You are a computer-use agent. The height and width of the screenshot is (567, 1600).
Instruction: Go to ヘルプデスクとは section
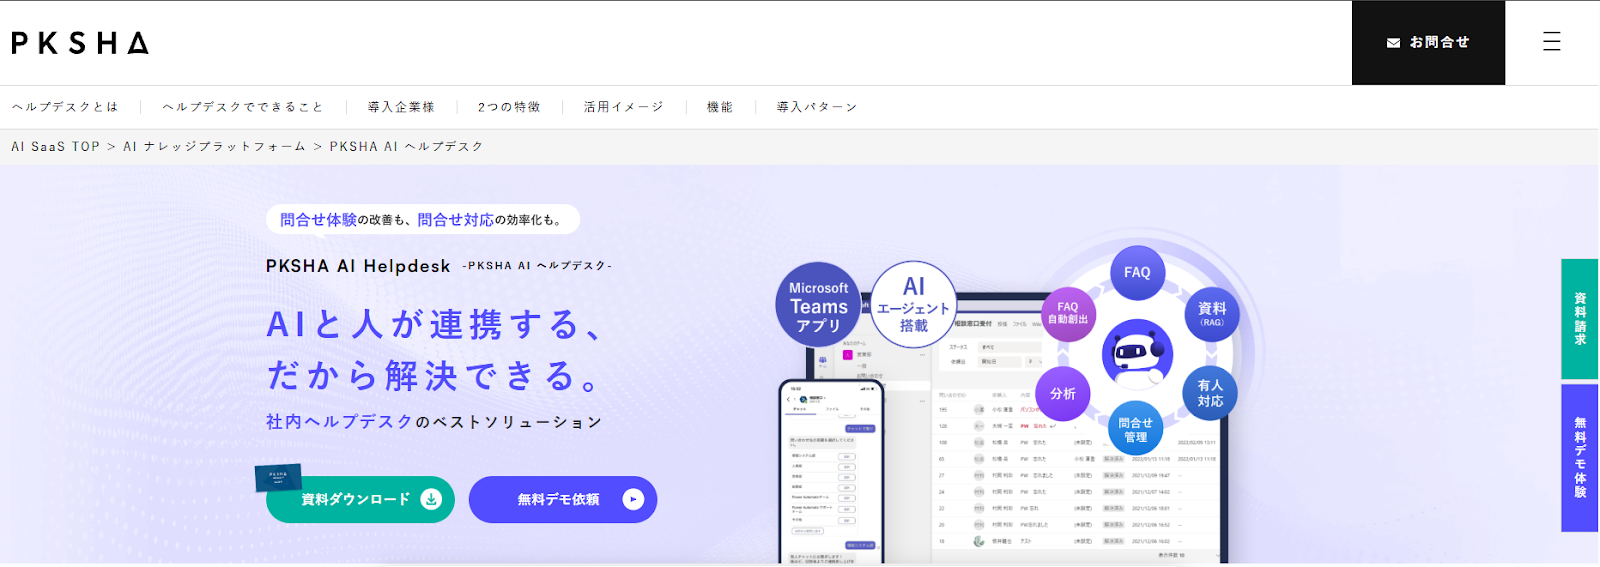pos(65,107)
